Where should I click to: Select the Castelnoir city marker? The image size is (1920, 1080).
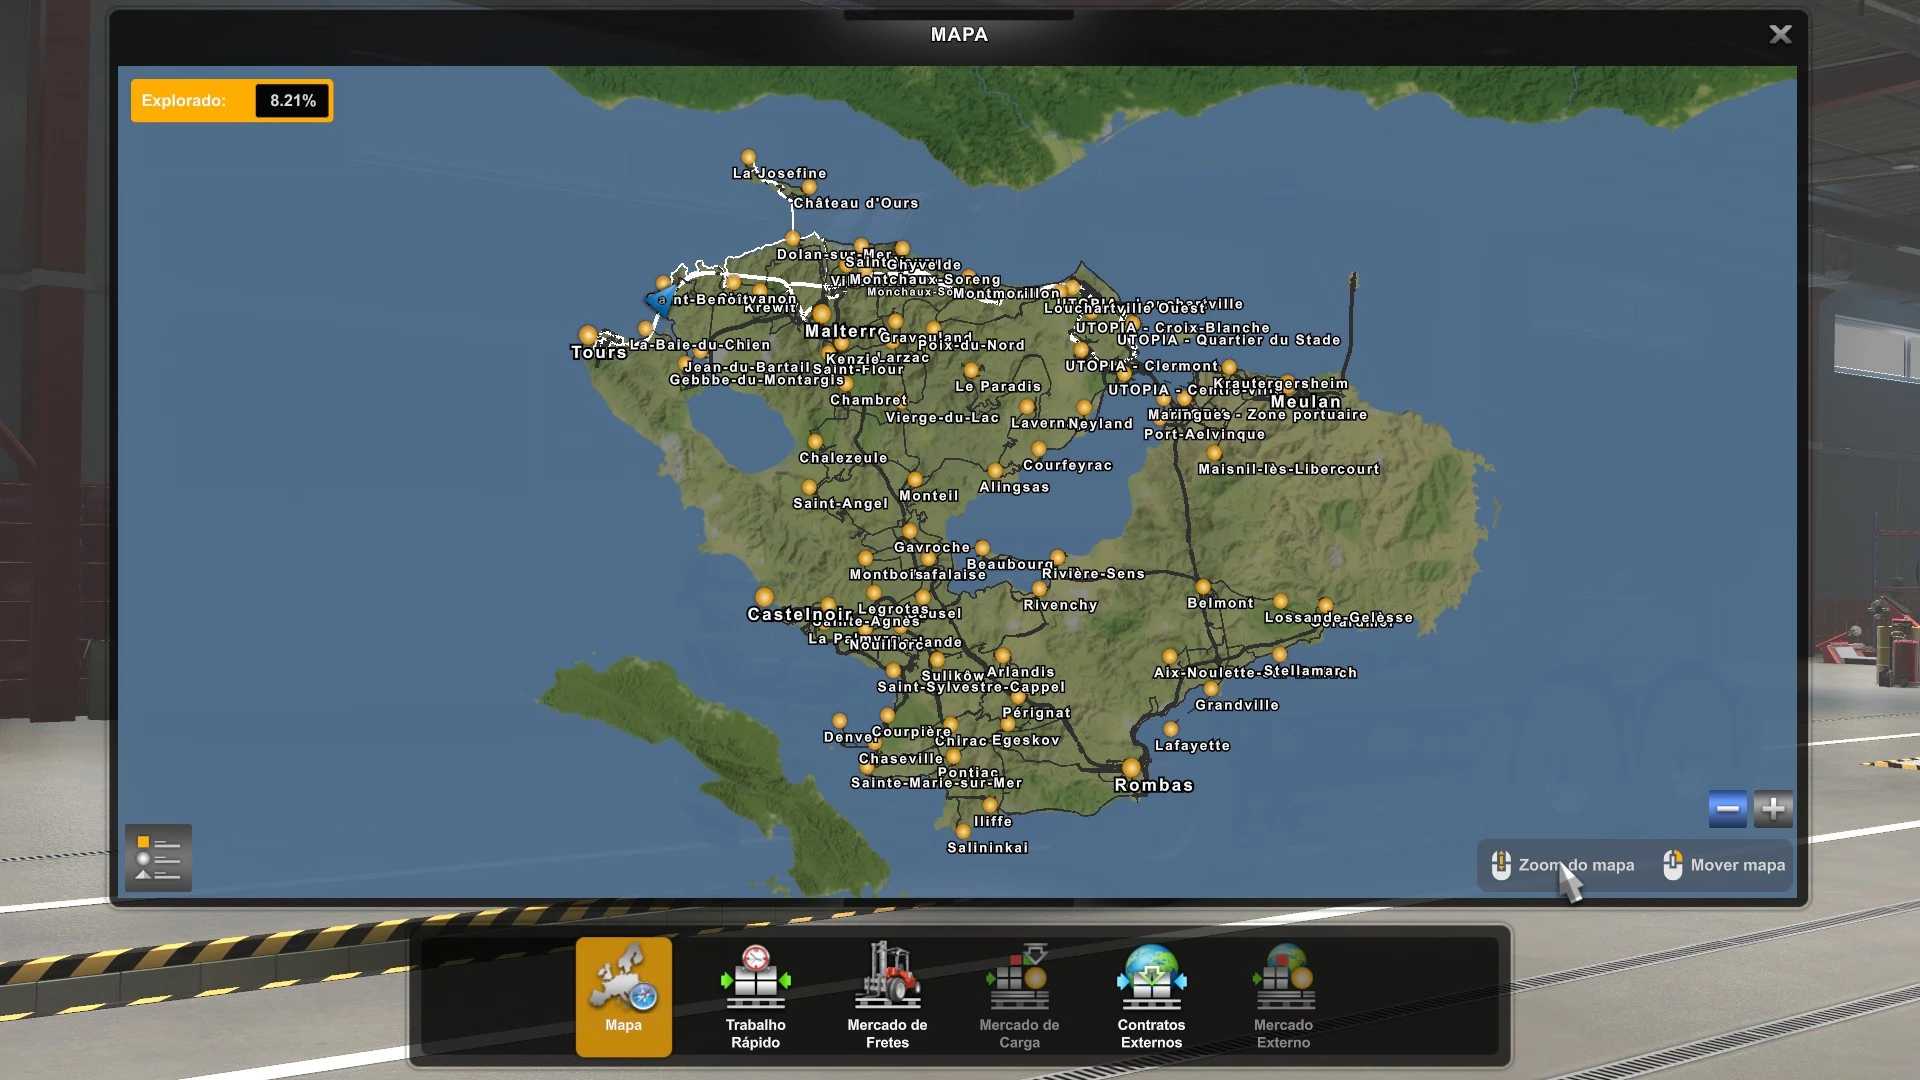[764, 597]
